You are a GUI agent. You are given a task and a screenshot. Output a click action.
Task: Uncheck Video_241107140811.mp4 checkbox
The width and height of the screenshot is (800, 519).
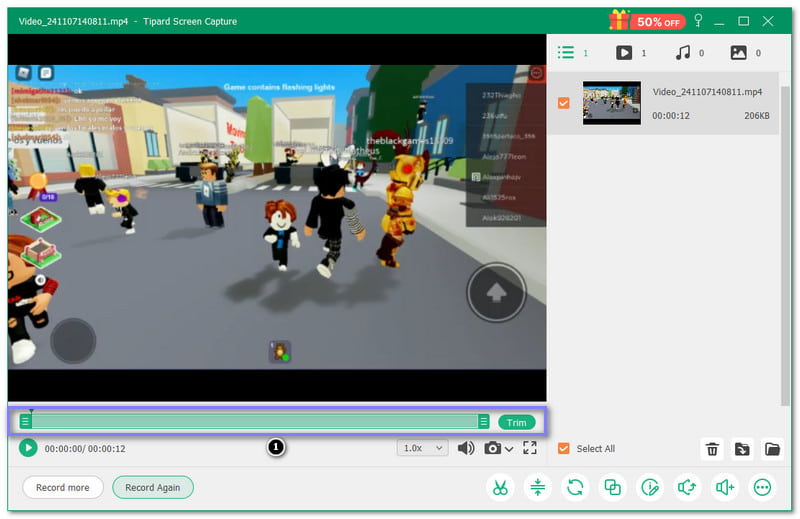tap(563, 103)
